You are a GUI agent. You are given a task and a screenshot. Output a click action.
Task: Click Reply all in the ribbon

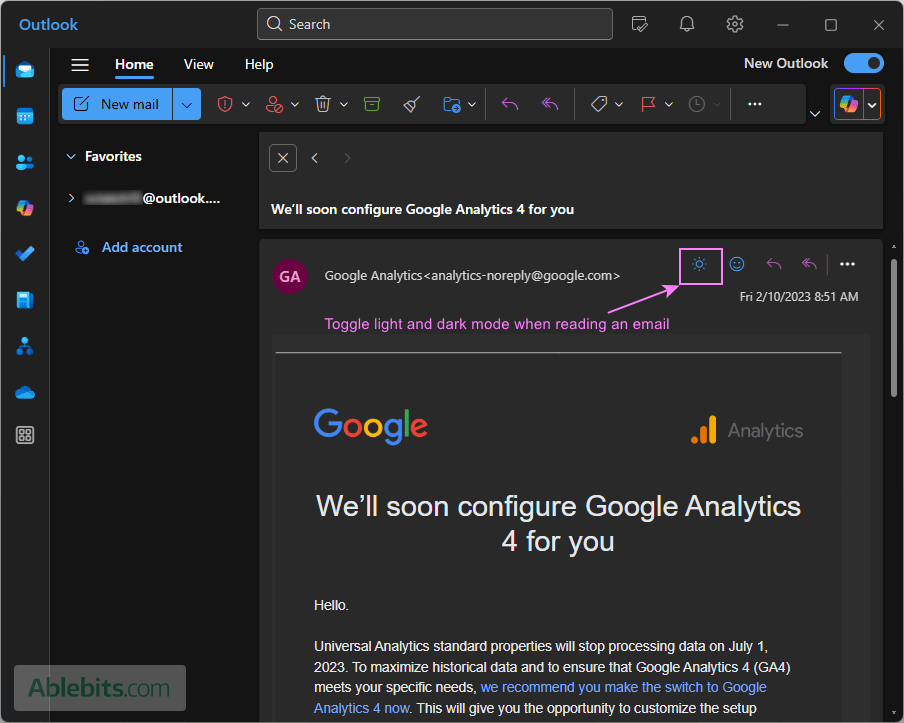(550, 104)
